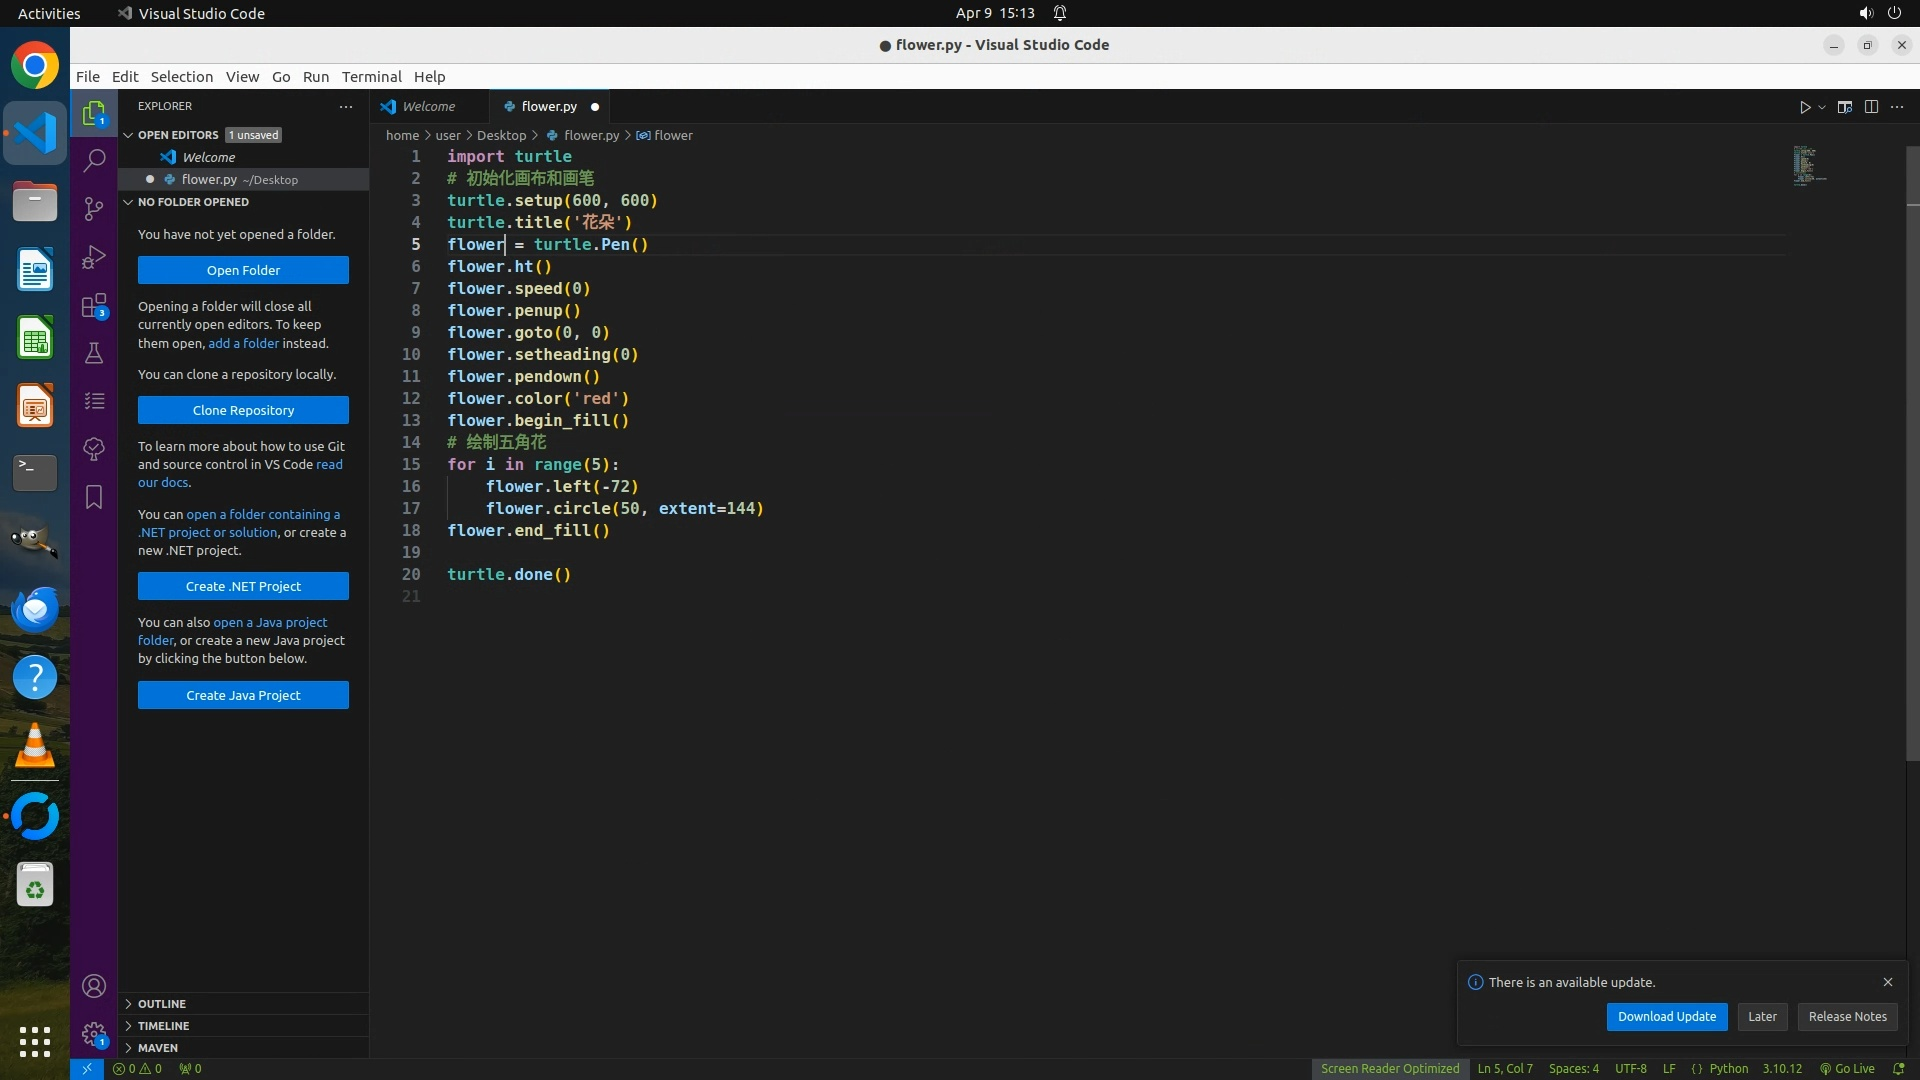This screenshot has height=1080, width=1920.
Task: Open the Search view in activity bar
Action: [x=94, y=160]
